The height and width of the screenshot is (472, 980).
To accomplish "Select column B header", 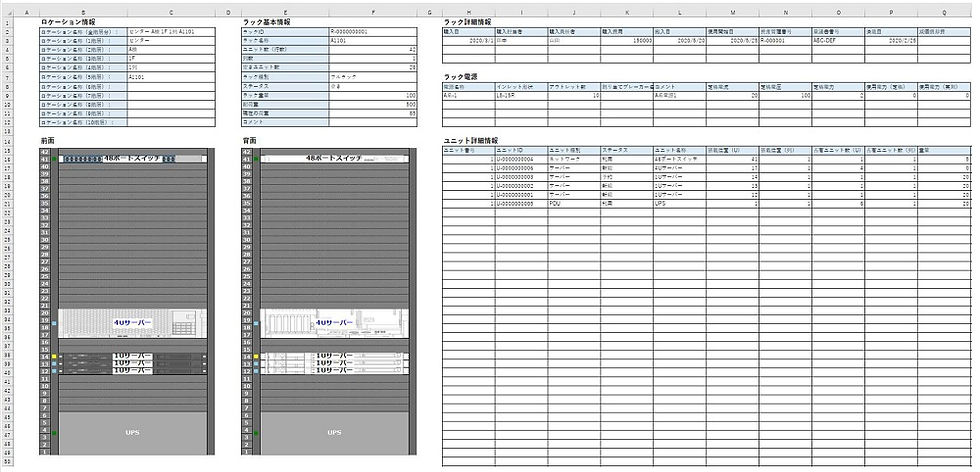I will 82,12.
